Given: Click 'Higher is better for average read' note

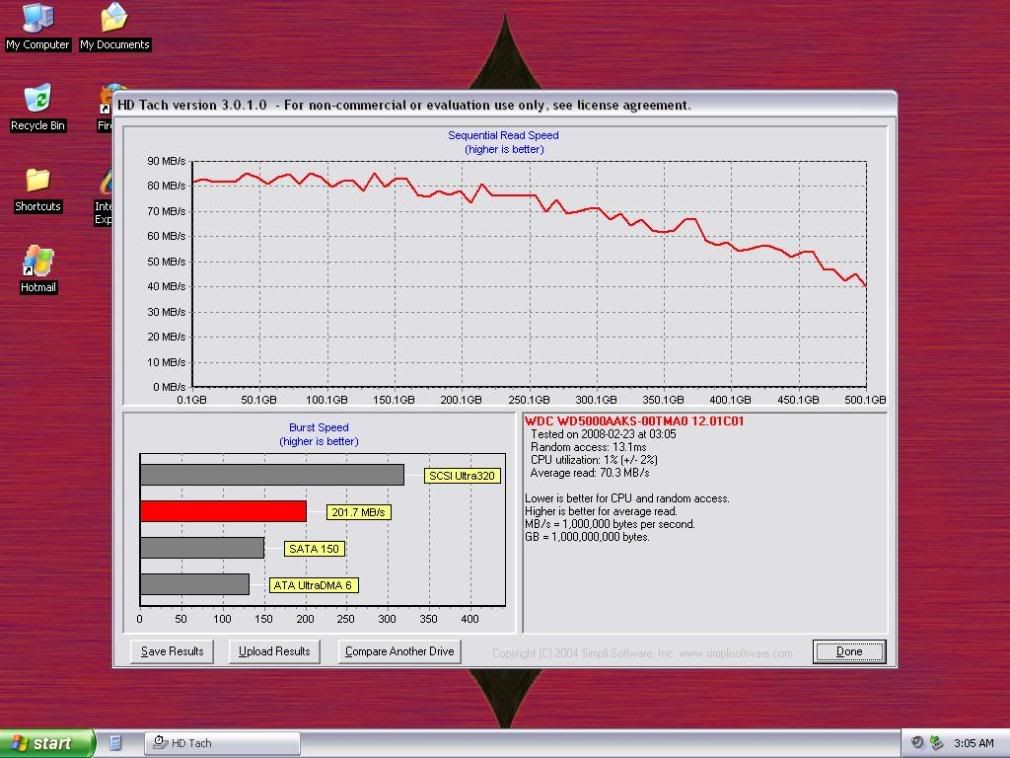Looking at the screenshot, I should (x=601, y=511).
